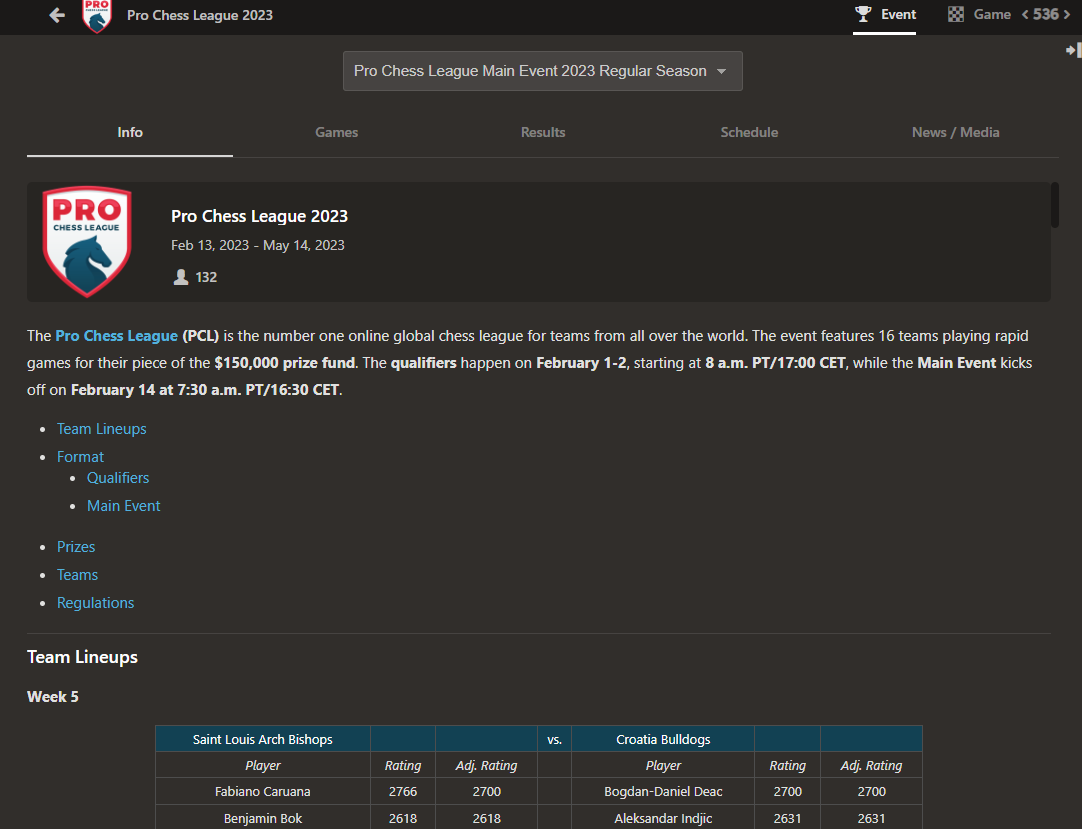Click the '$150,000 prize fund' text

[284, 363]
